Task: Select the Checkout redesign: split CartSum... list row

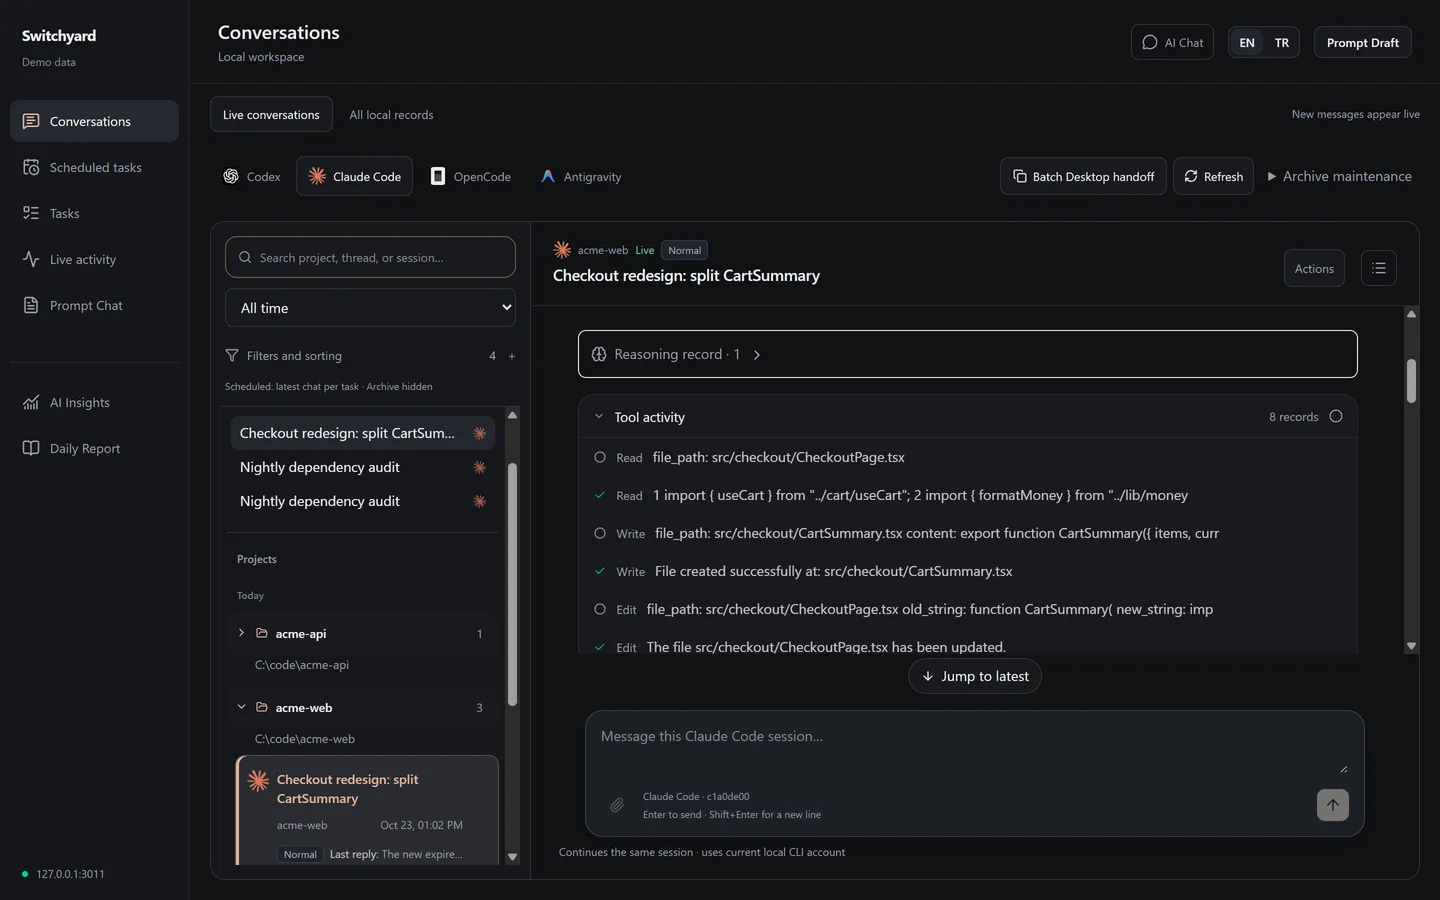Action: [x=363, y=433]
